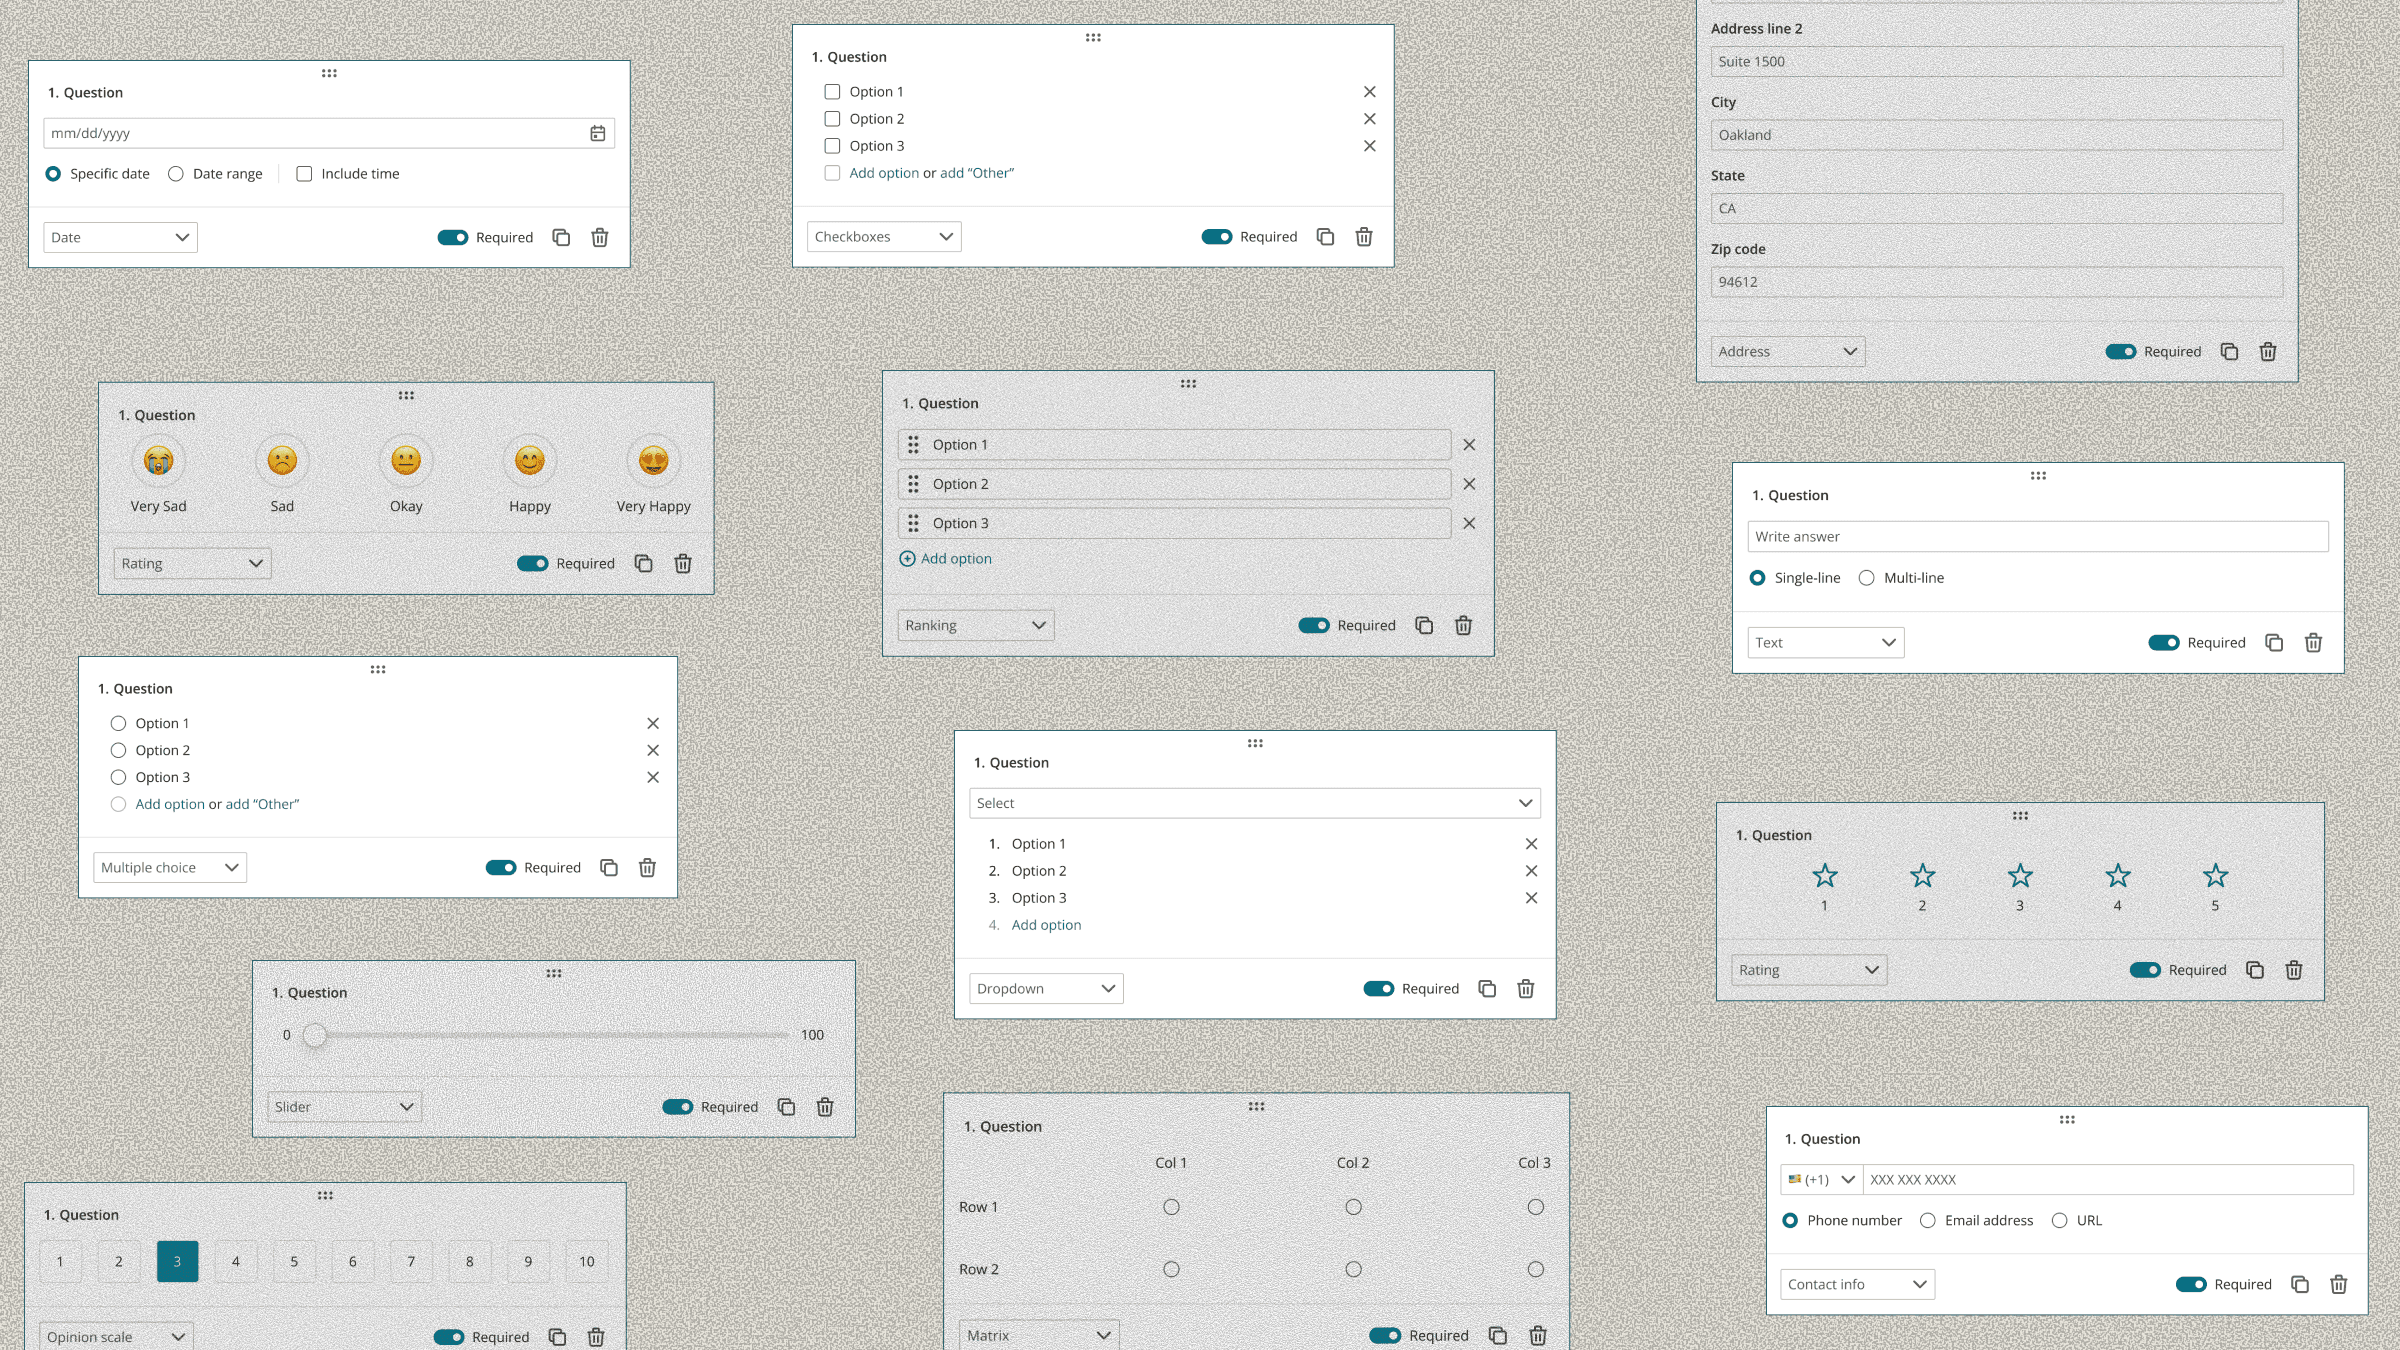Viewport: 2400px width, 1350px height.
Task: Duplicate the Multiple choice question
Action: point(609,867)
